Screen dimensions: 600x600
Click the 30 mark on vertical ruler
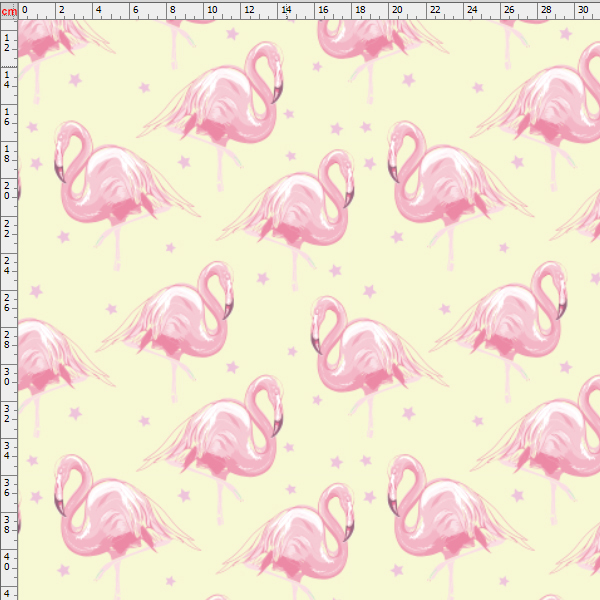tap(7, 377)
